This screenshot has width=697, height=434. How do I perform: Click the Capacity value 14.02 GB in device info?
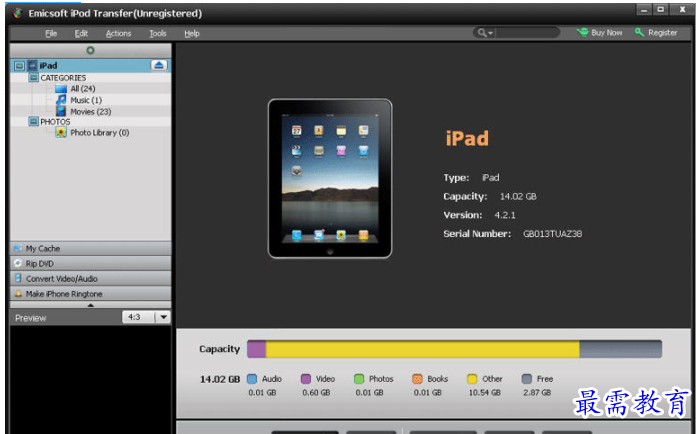point(518,197)
